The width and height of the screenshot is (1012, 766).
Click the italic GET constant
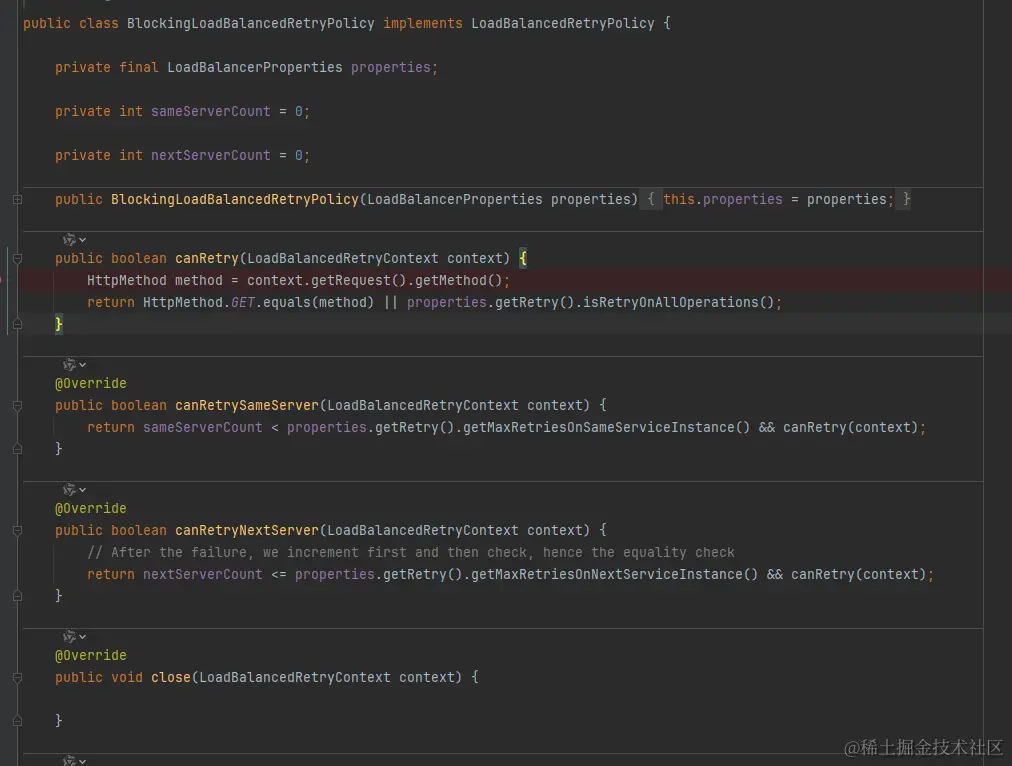(243, 302)
